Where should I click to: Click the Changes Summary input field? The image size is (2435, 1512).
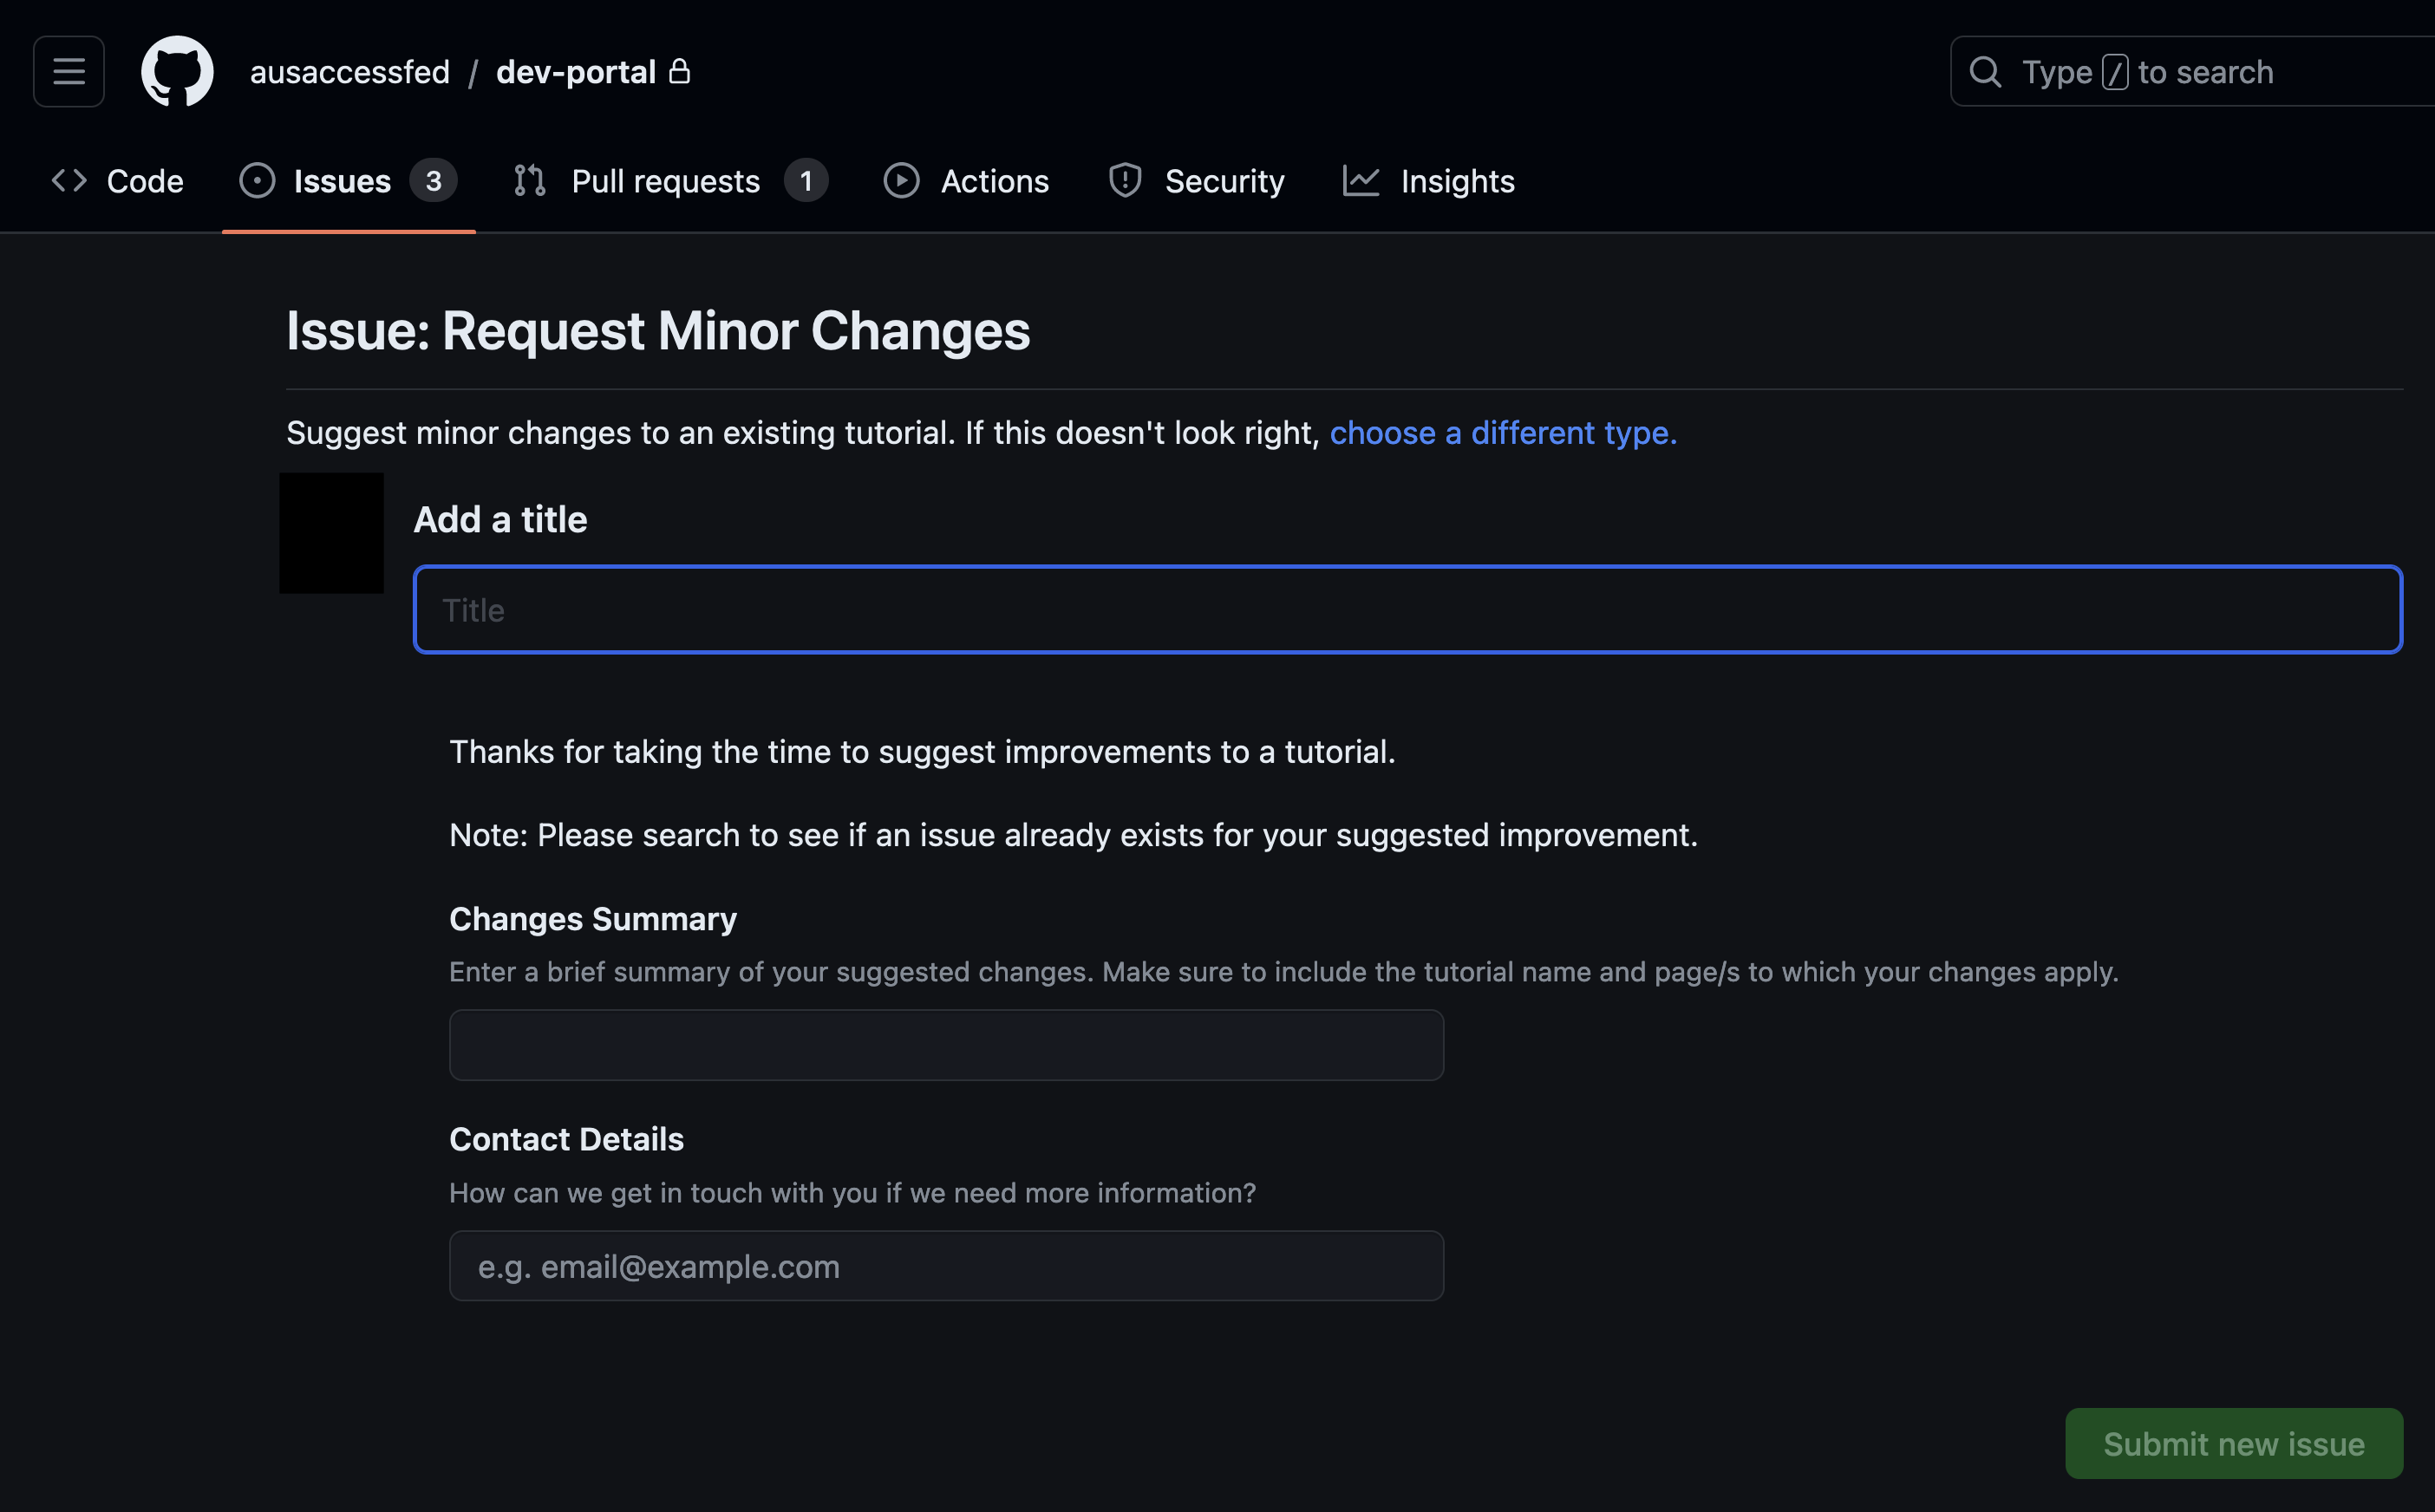(x=946, y=1044)
